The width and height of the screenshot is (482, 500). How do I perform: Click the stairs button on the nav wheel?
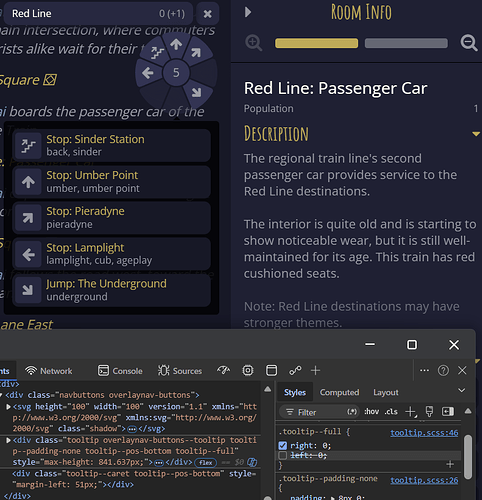(157, 52)
